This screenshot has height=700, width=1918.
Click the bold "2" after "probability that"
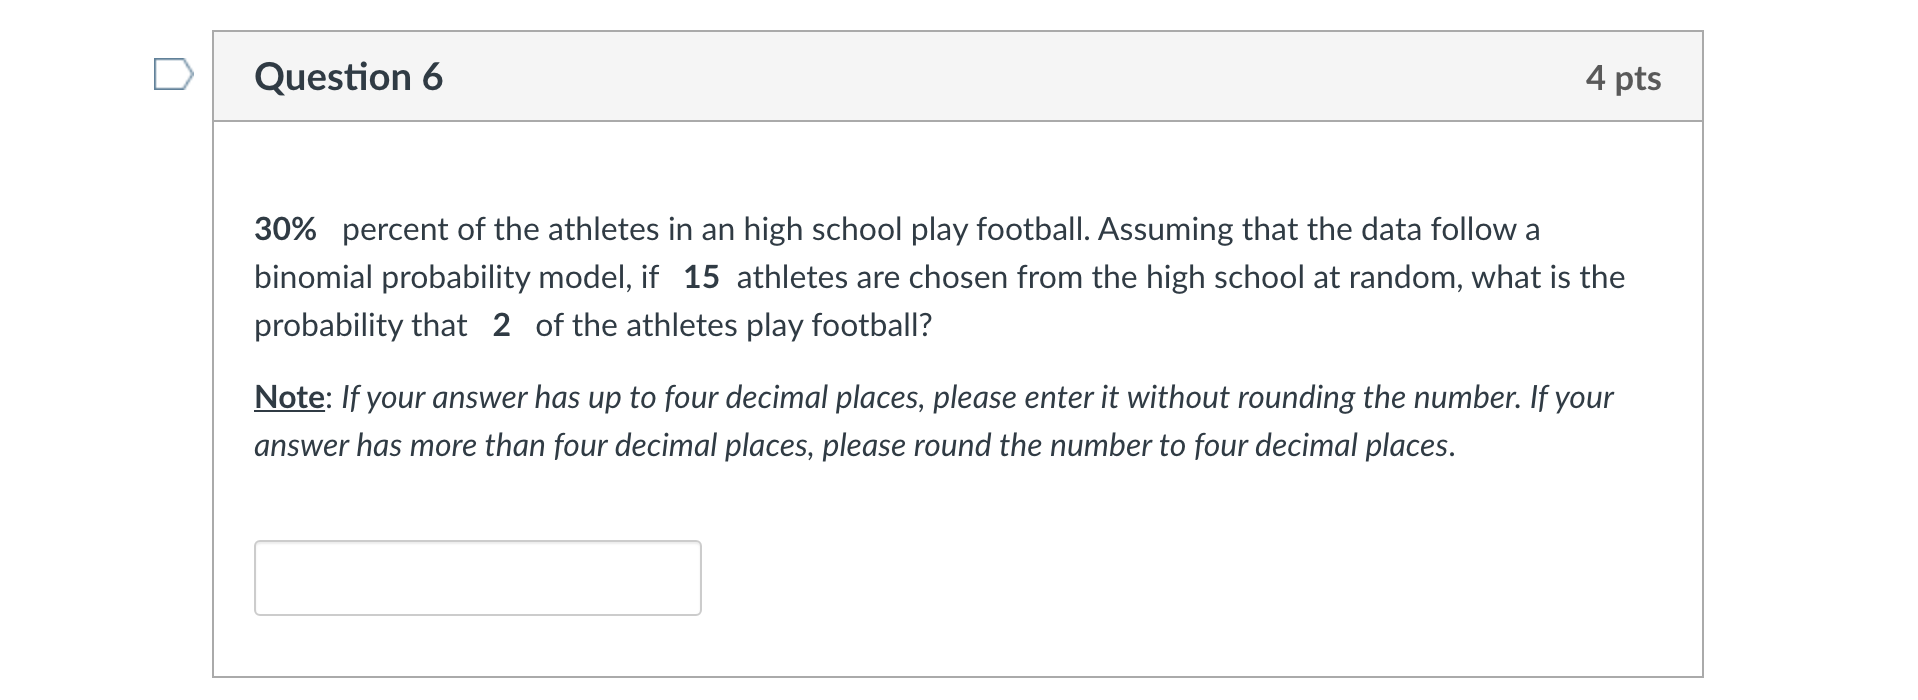pyautogui.click(x=501, y=325)
